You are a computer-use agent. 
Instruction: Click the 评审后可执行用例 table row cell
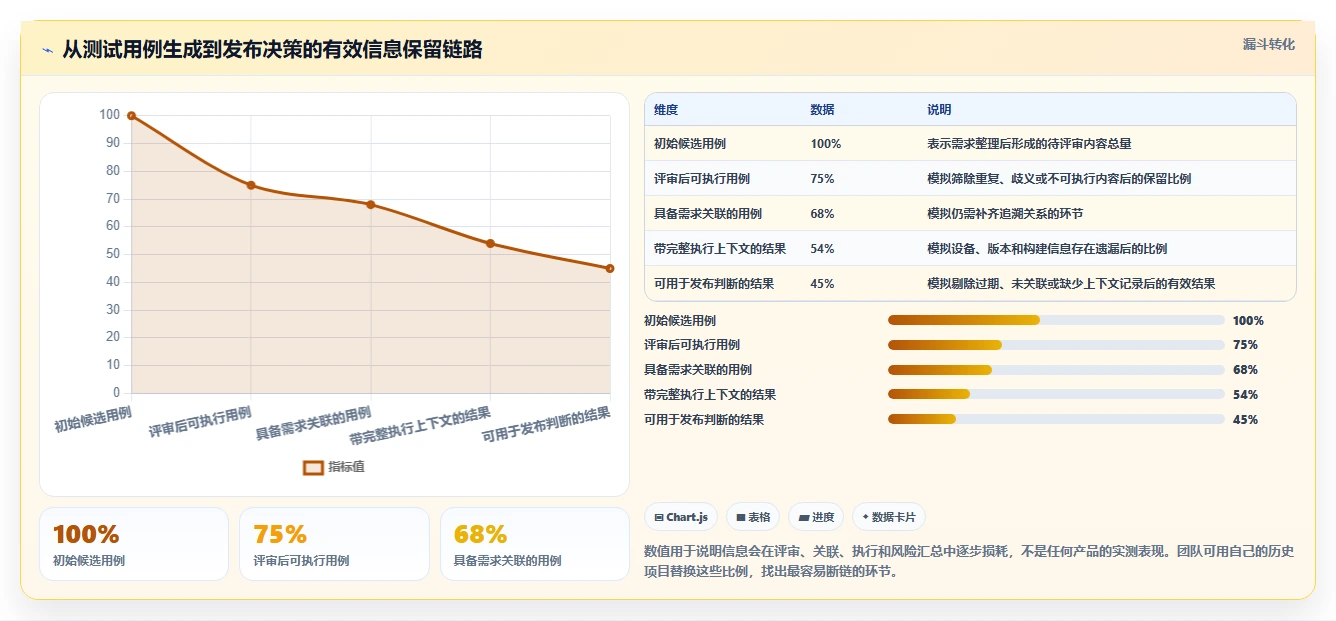(702, 179)
